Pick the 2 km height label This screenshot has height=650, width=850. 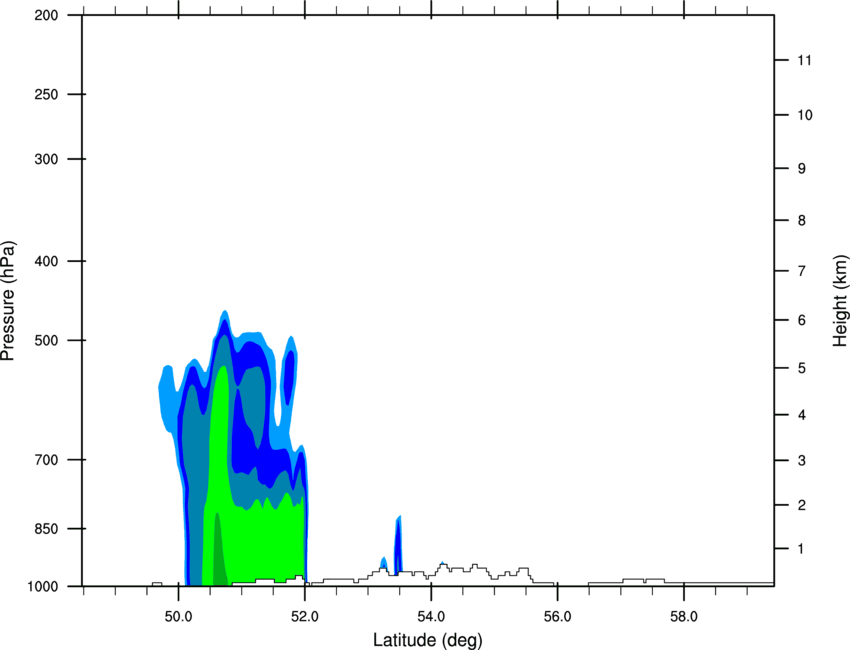point(802,505)
